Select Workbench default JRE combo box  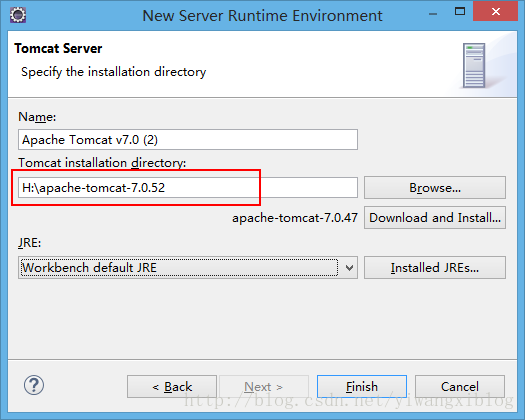(x=188, y=268)
